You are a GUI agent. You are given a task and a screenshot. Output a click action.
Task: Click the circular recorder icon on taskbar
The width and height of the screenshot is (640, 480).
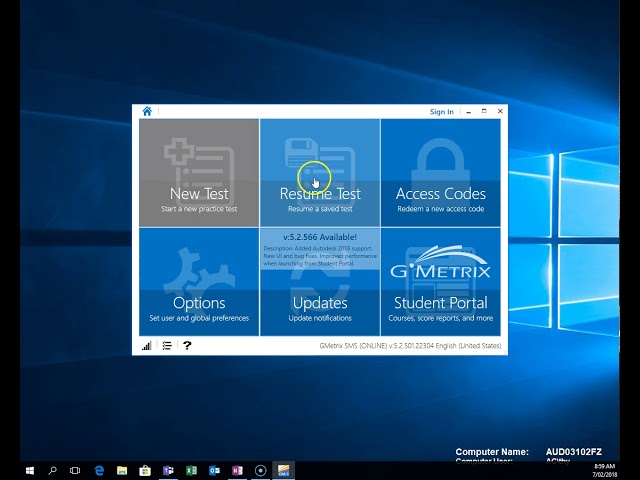pyautogui.click(x=260, y=471)
